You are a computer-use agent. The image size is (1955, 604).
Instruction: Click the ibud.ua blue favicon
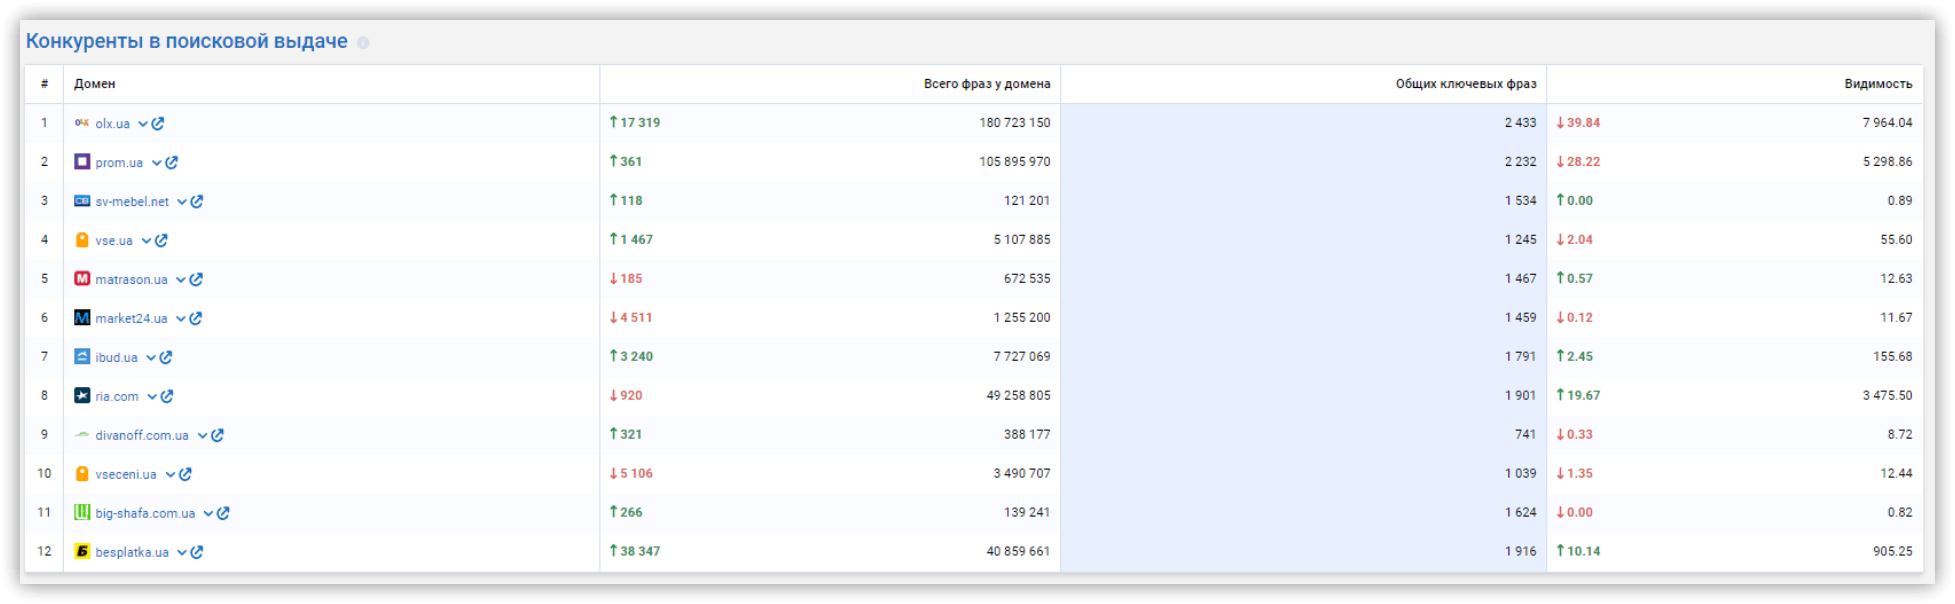82,357
